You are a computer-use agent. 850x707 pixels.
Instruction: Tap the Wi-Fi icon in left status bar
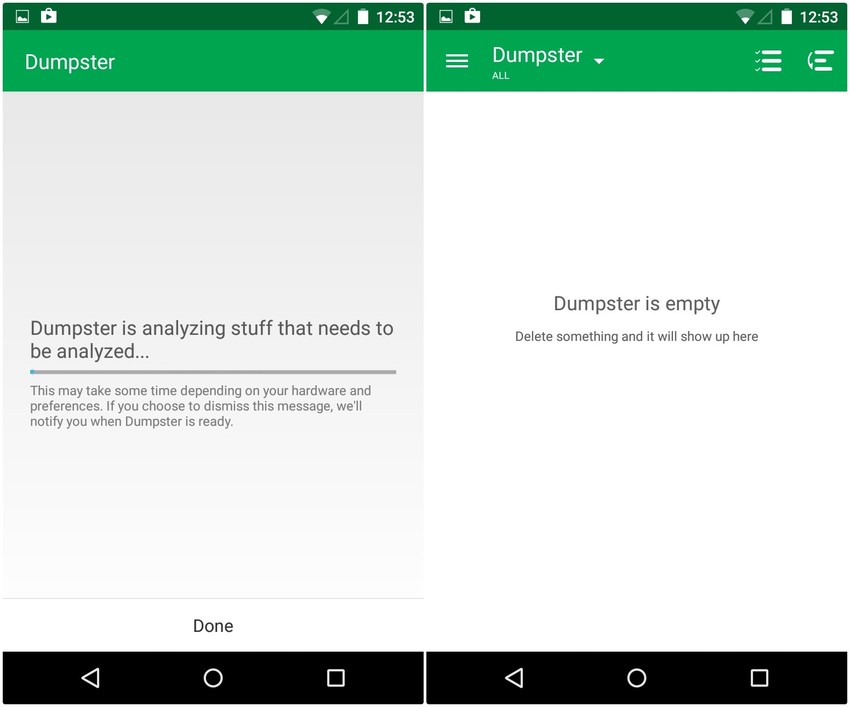[321, 17]
